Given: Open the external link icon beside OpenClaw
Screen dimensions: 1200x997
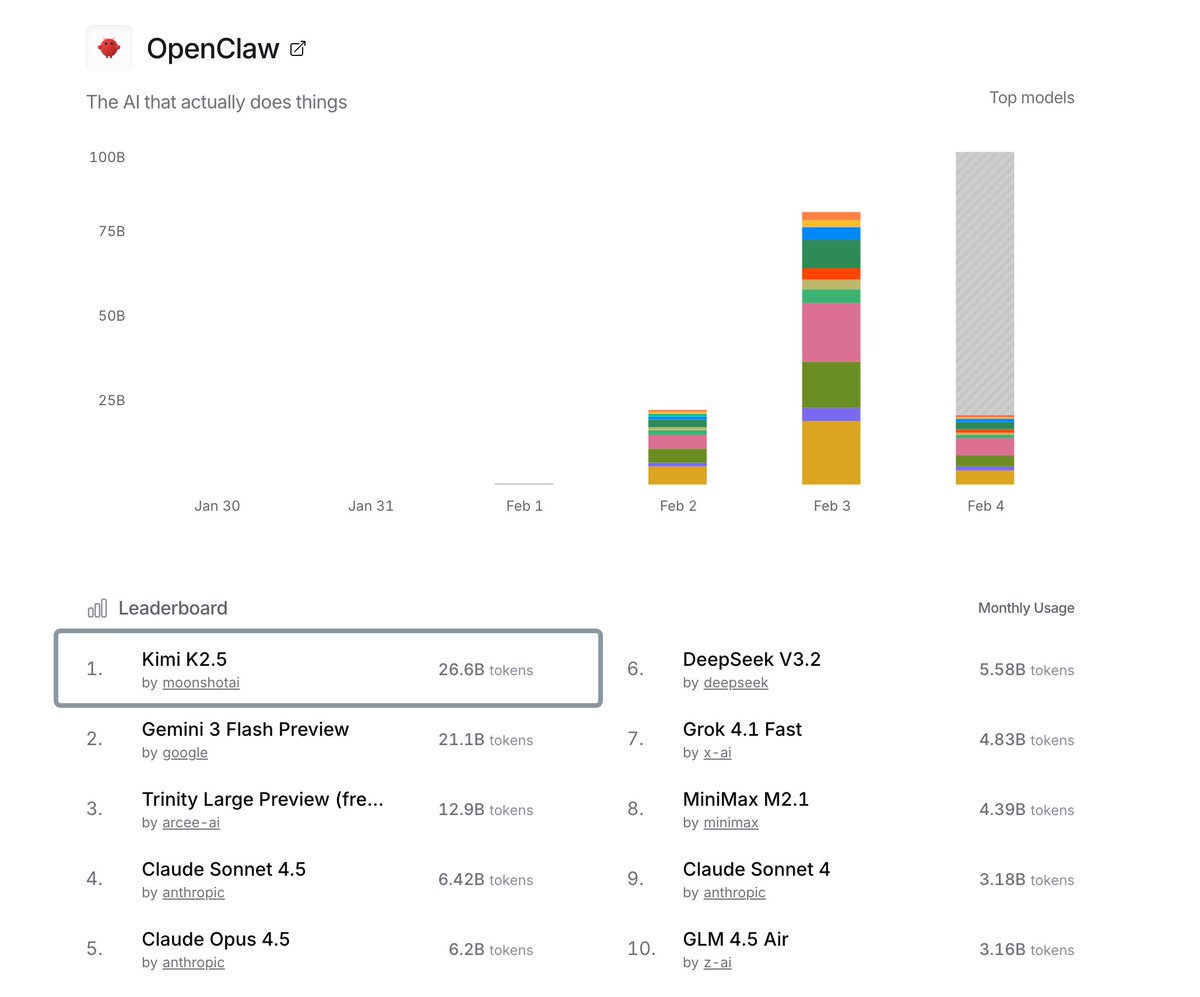Looking at the screenshot, I should 296,47.
